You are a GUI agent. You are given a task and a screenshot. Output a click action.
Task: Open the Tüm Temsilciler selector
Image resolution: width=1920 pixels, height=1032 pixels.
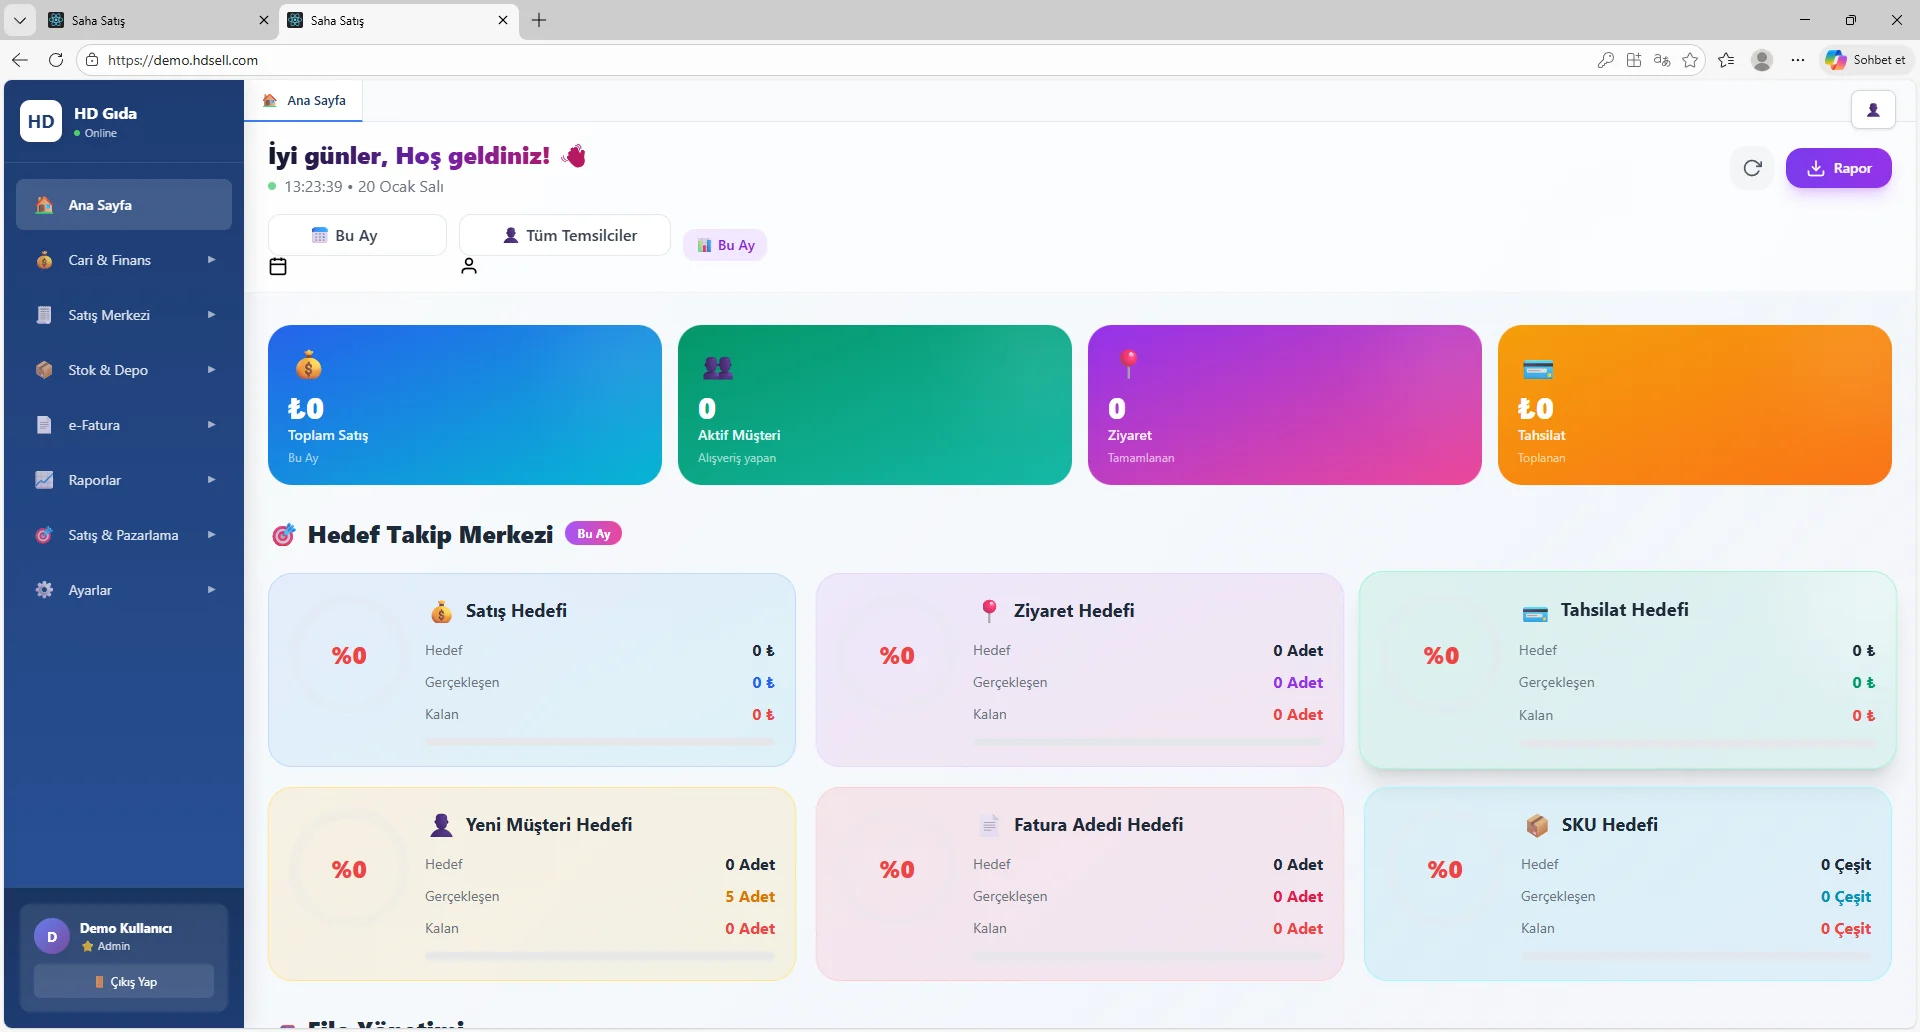pyautogui.click(x=564, y=235)
